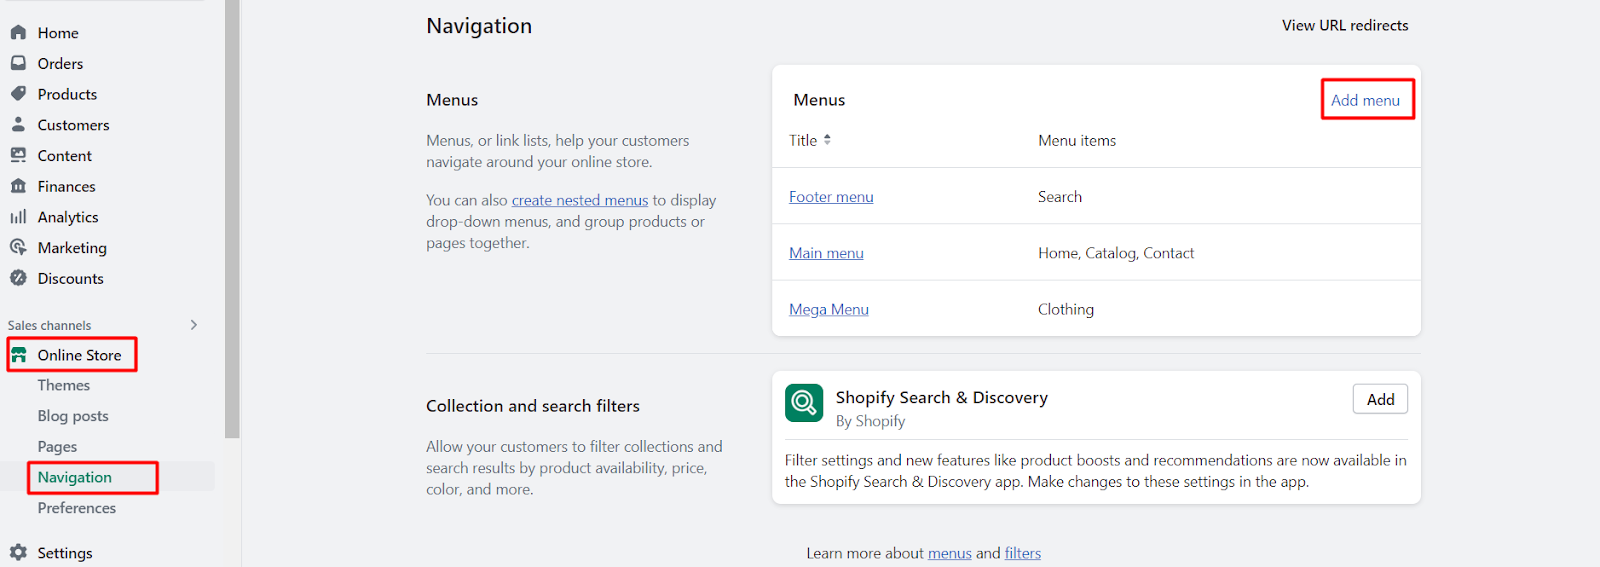Click the Products tag icon

18,94
